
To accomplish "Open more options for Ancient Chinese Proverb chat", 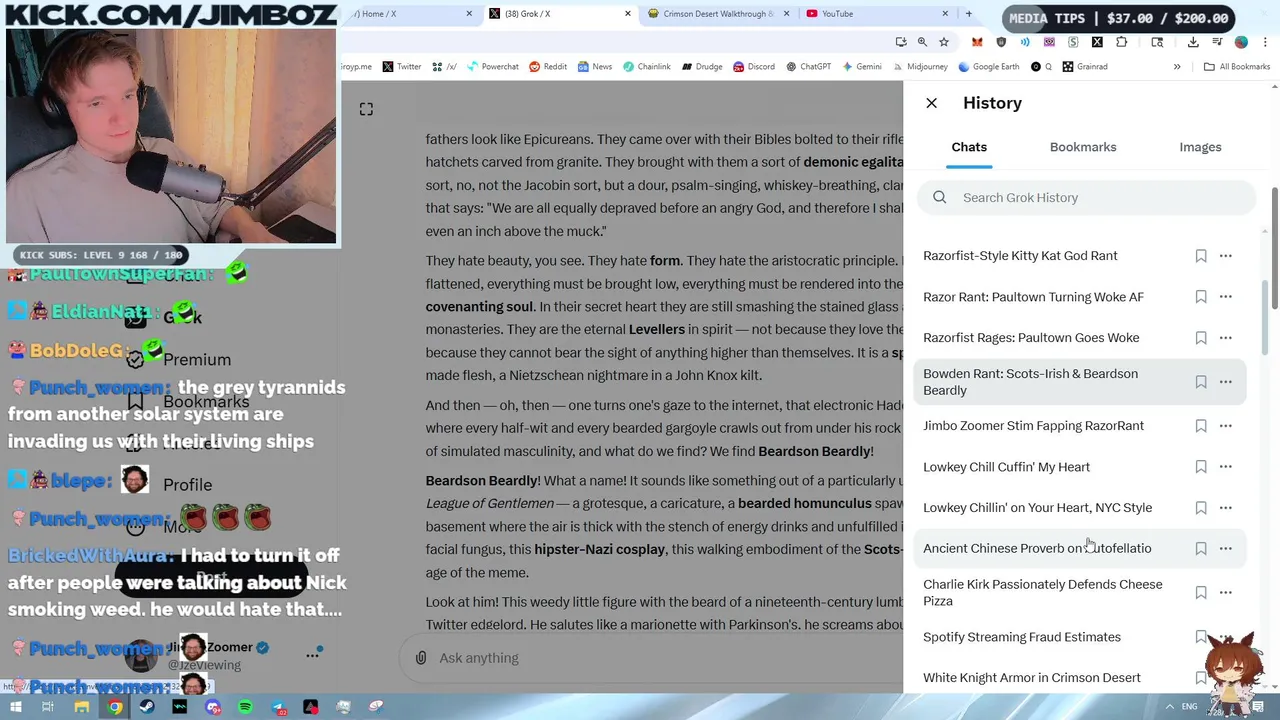I will click(1226, 549).
